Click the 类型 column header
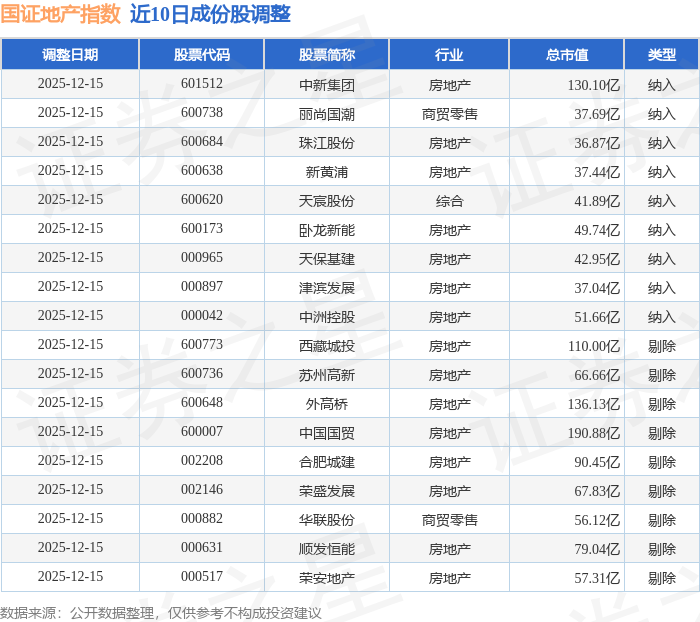Image resolution: width=700 pixels, height=622 pixels. click(x=662, y=54)
